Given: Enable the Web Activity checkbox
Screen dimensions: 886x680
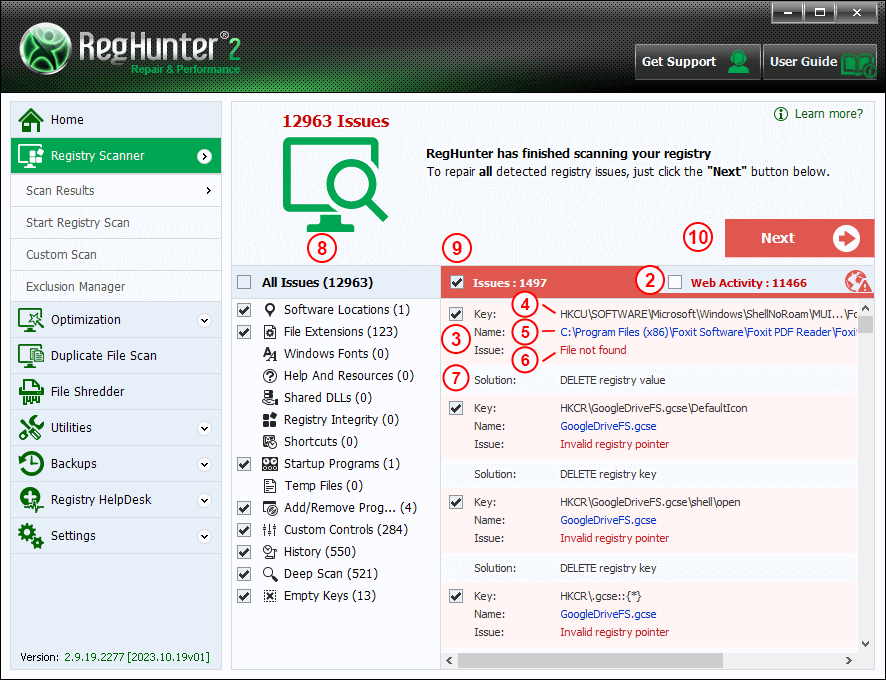Looking at the screenshot, I should coord(675,282).
